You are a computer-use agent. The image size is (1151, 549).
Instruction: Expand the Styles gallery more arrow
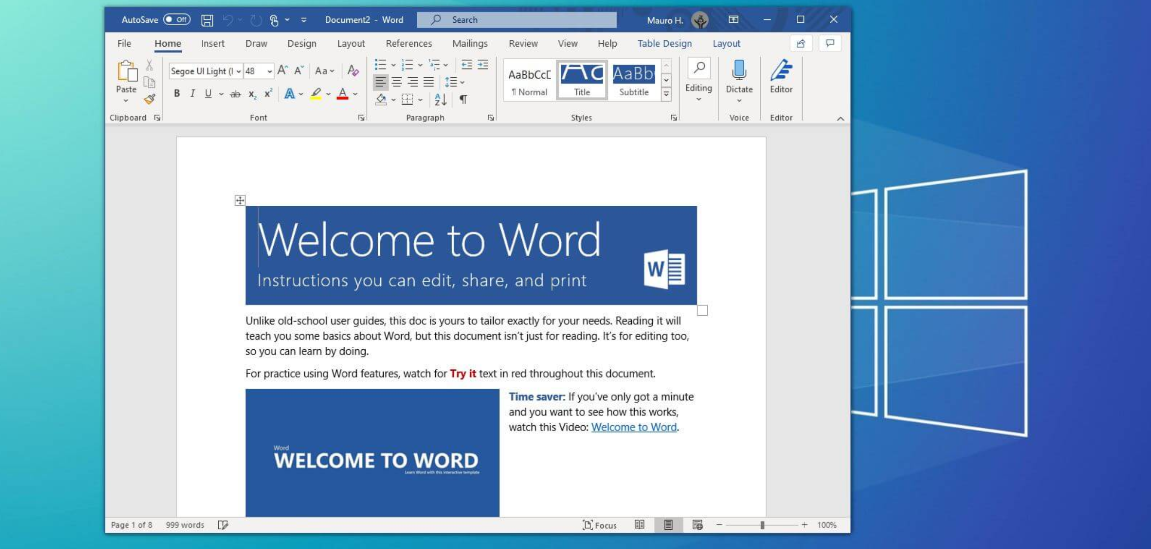tap(666, 94)
